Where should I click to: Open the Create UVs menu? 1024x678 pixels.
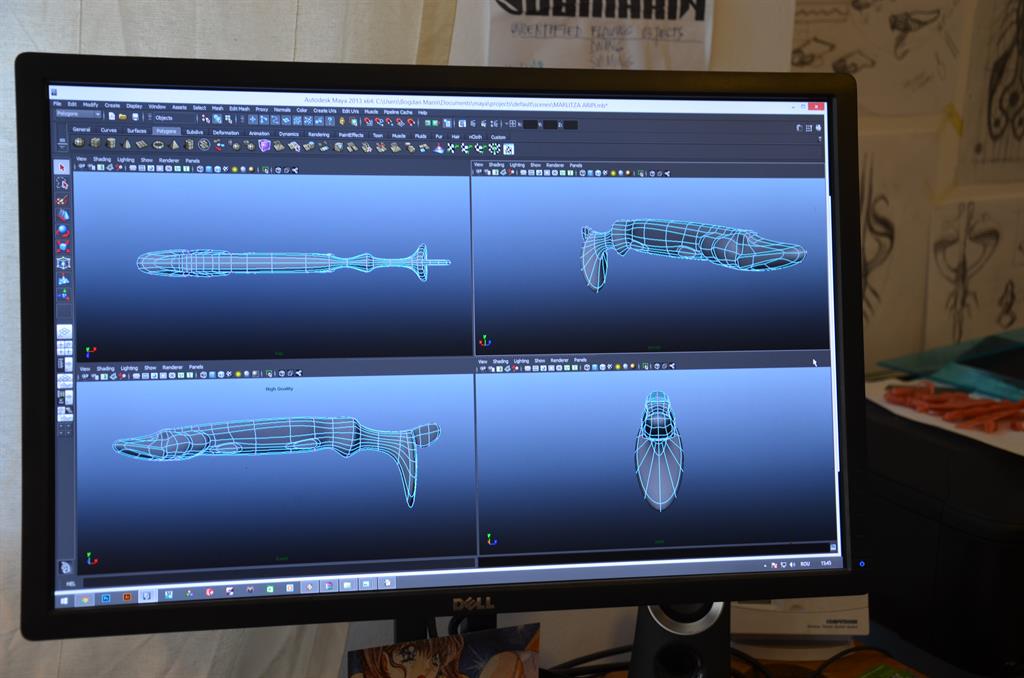(325, 110)
